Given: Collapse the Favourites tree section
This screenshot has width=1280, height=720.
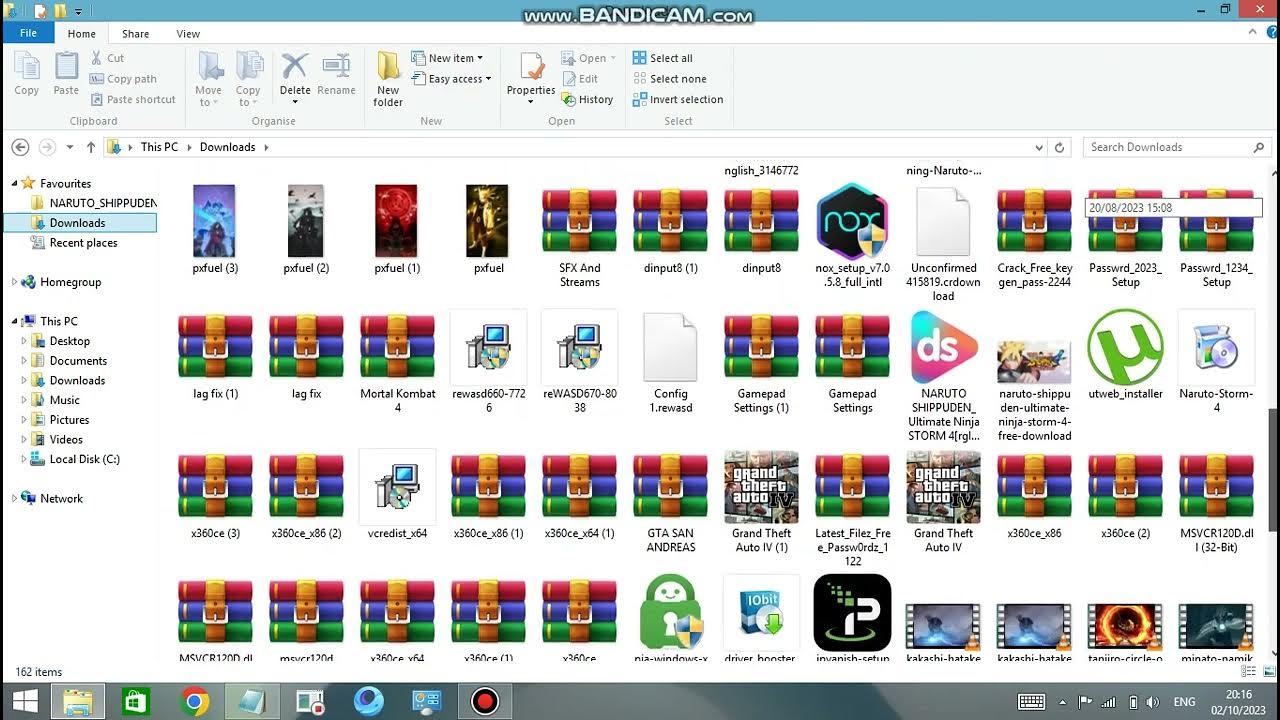Looking at the screenshot, I should 15,183.
